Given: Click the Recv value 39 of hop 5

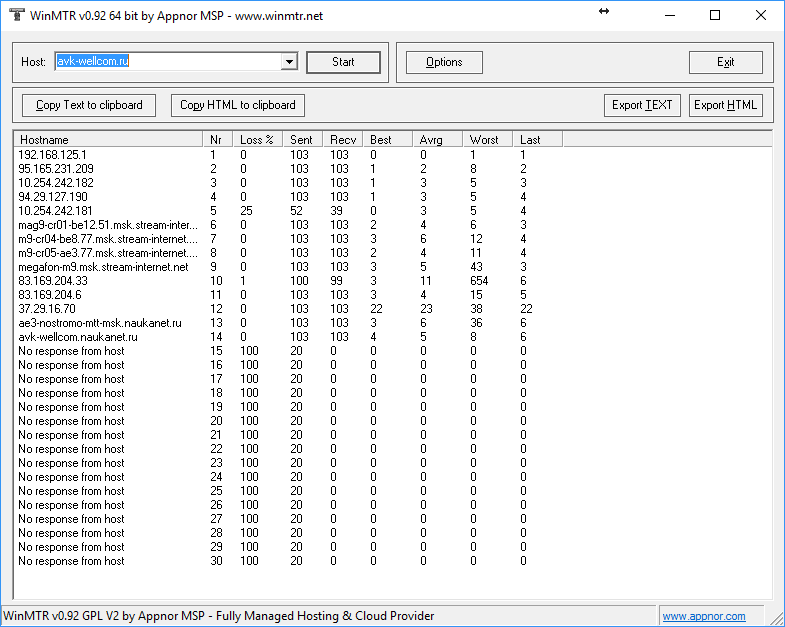Looking at the screenshot, I should point(336,211).
